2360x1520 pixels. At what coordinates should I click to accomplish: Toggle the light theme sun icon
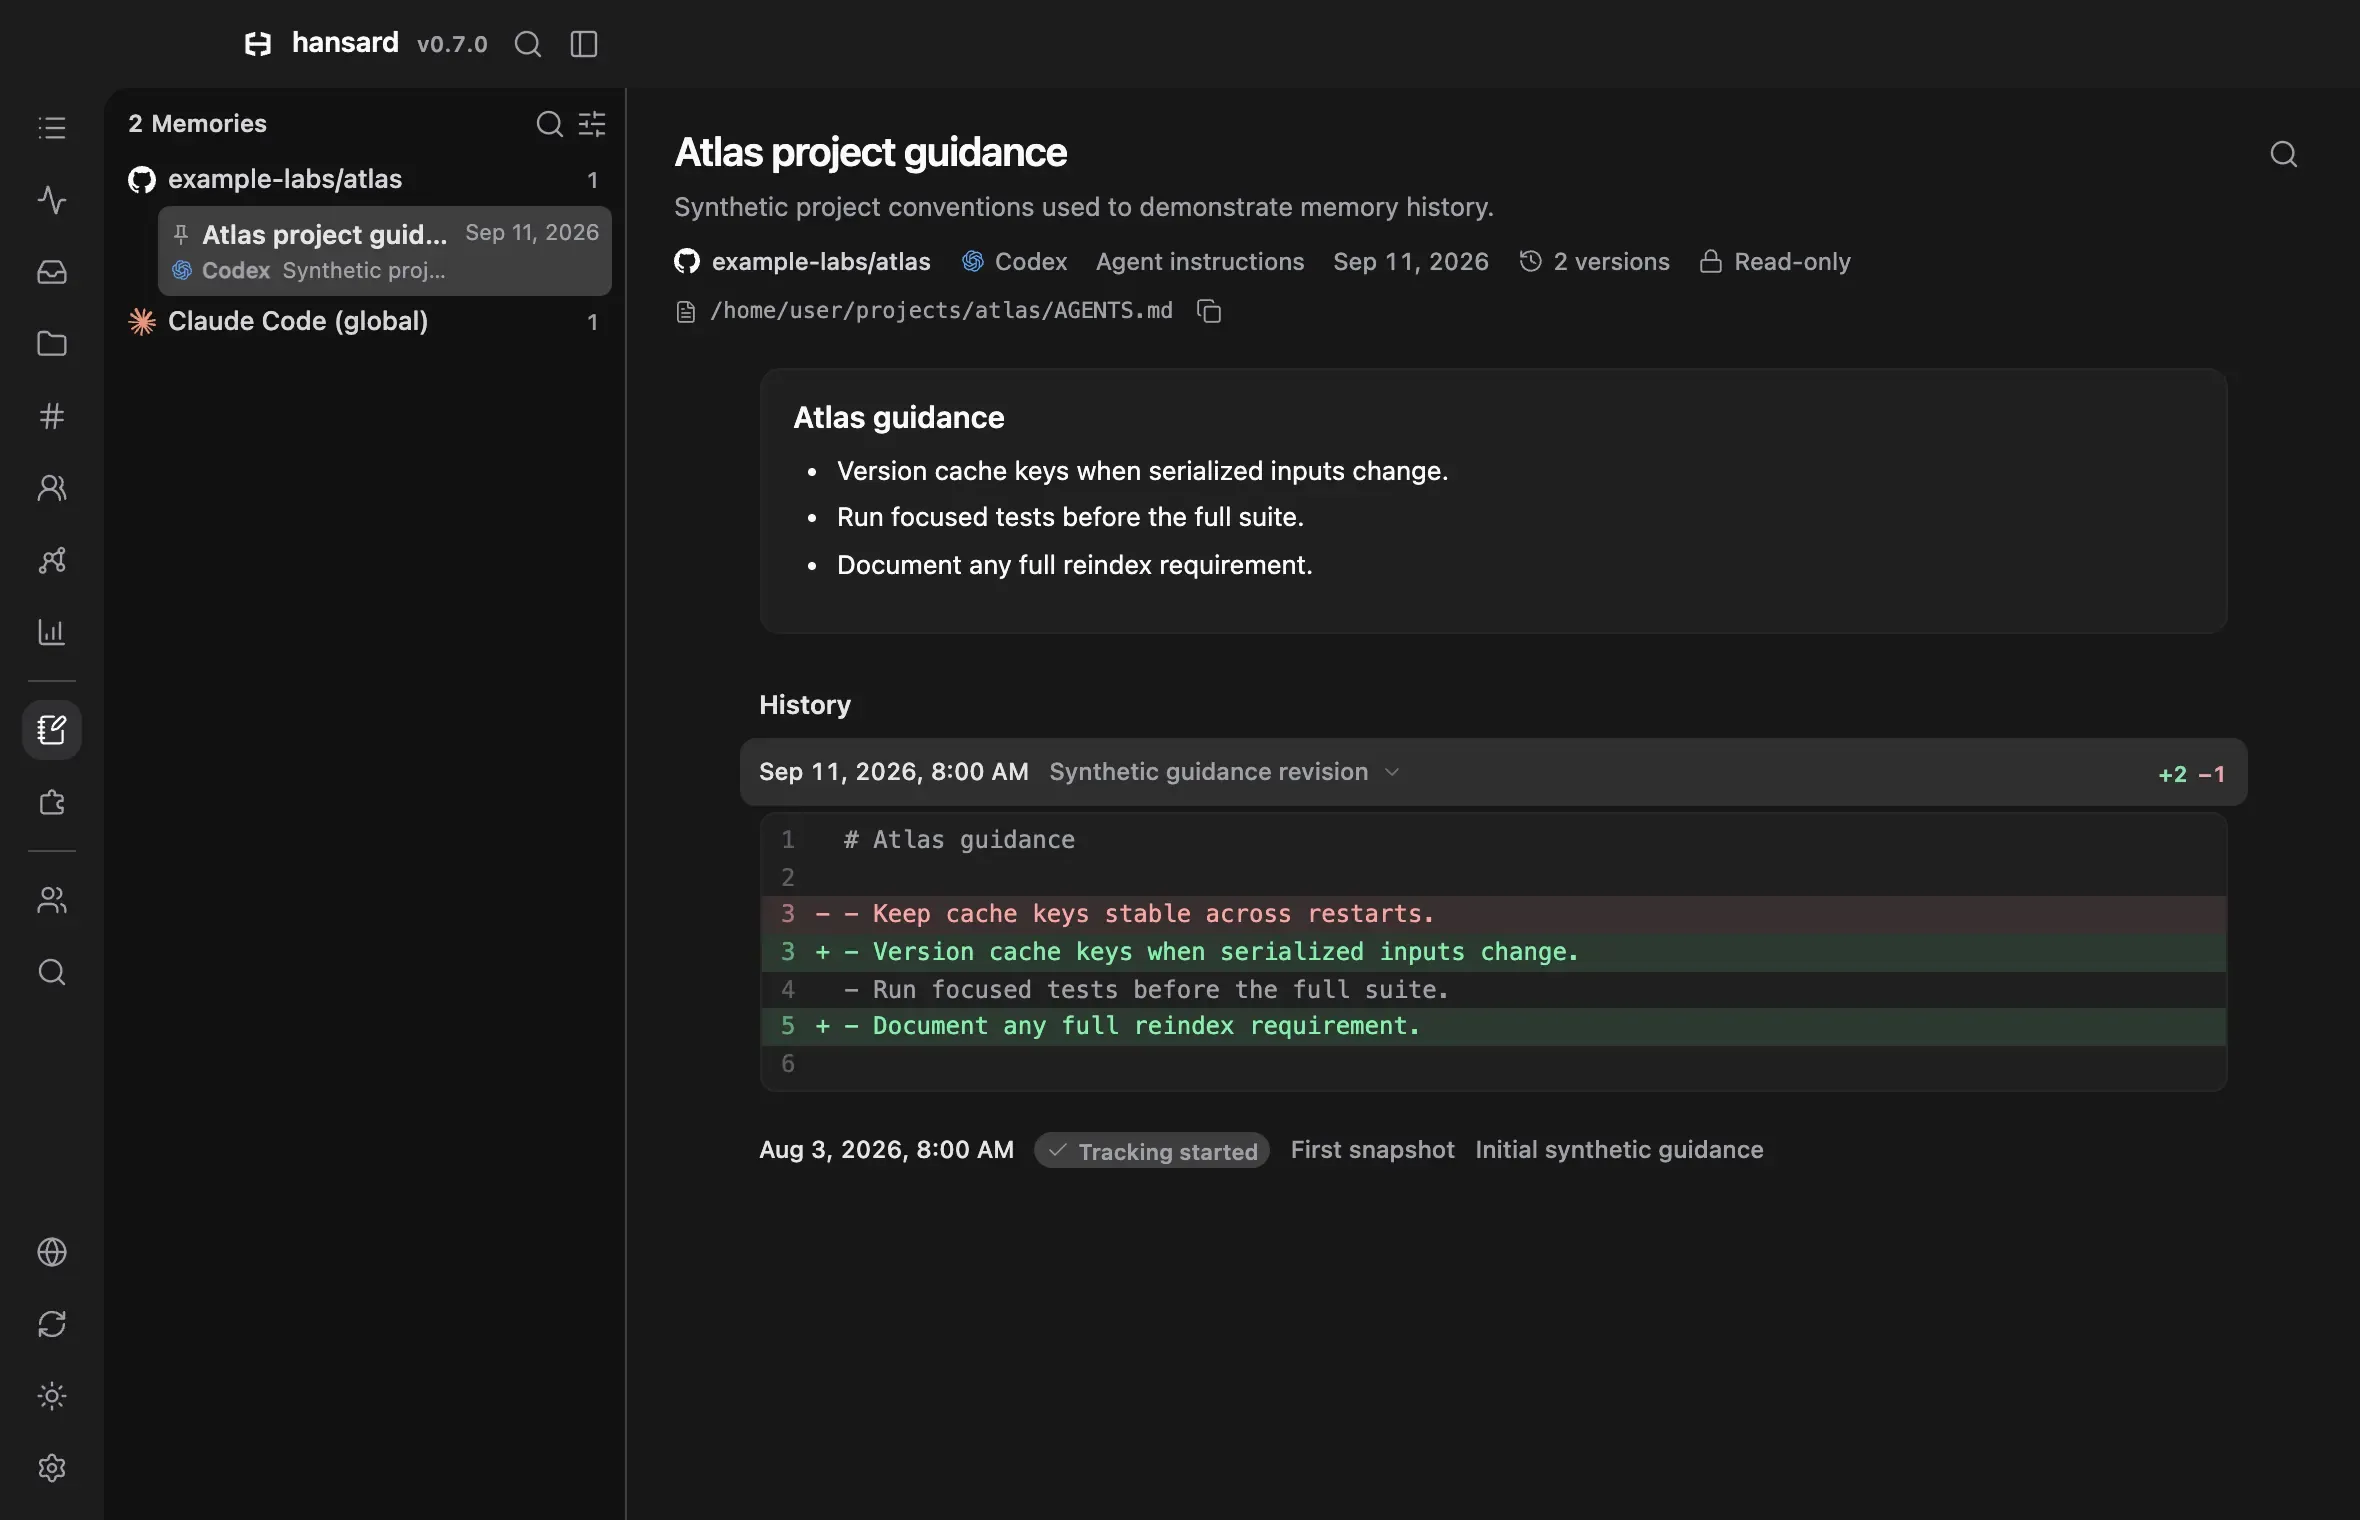[52, 1396]
